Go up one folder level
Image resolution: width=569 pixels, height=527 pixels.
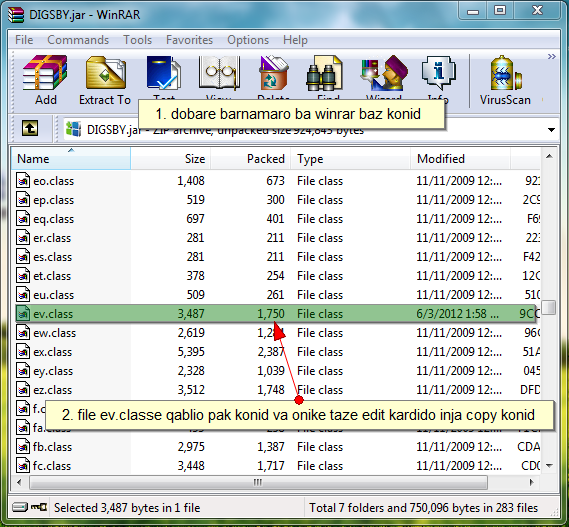coord(30,128)
